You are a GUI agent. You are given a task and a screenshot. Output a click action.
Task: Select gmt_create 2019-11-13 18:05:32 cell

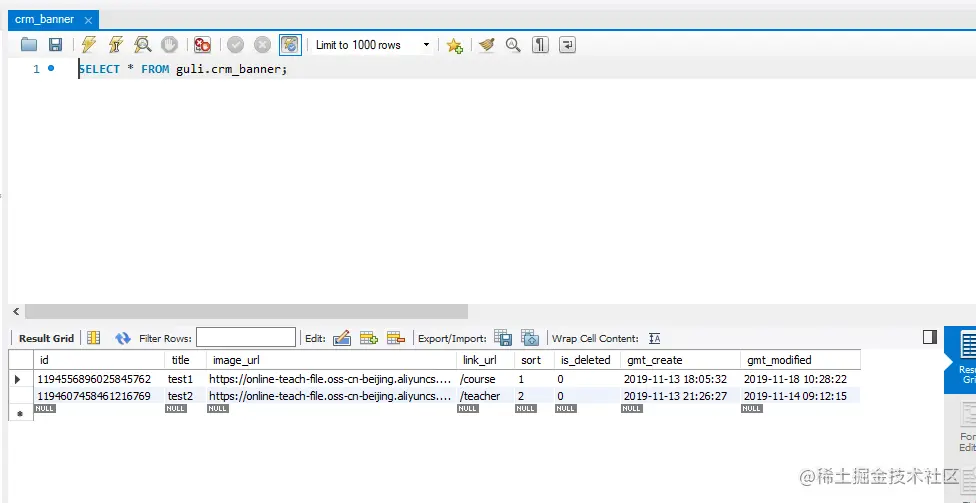(680, 379)
